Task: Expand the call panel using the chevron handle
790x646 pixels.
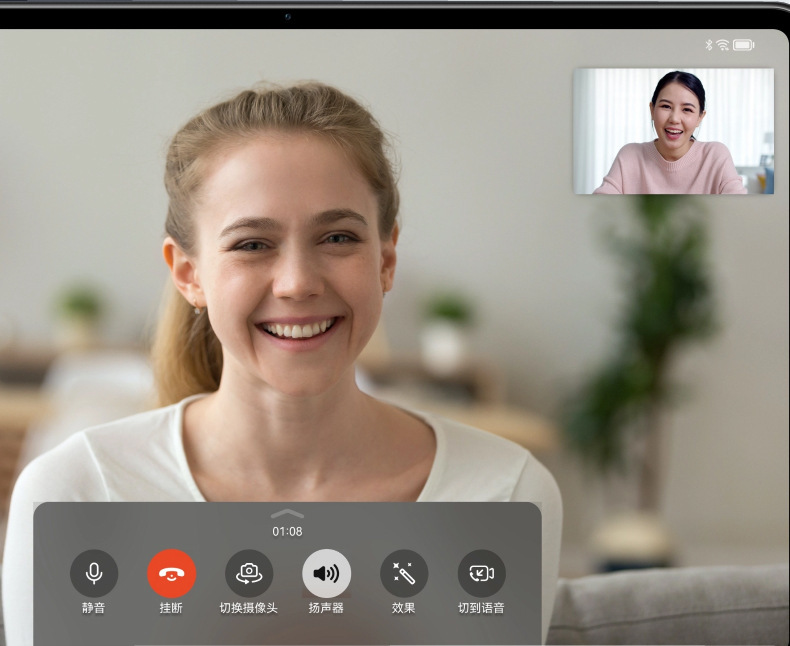Action: click(x=287, y=514)
